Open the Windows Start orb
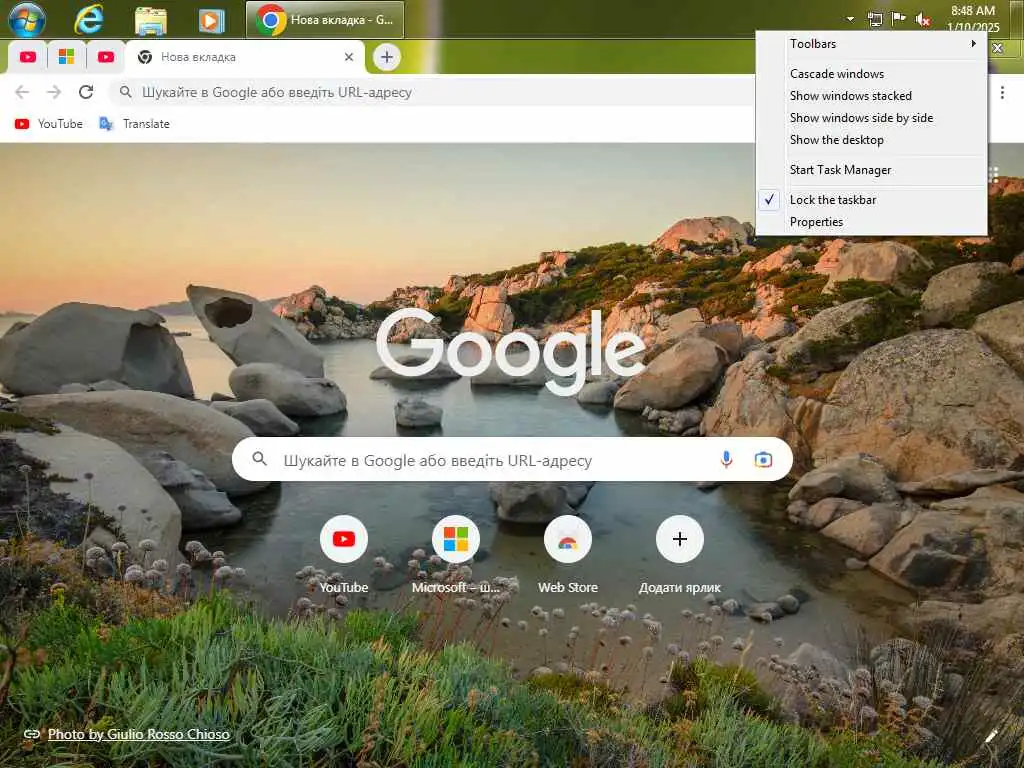The image size is (1024, 768). click(x=27, y=19)
